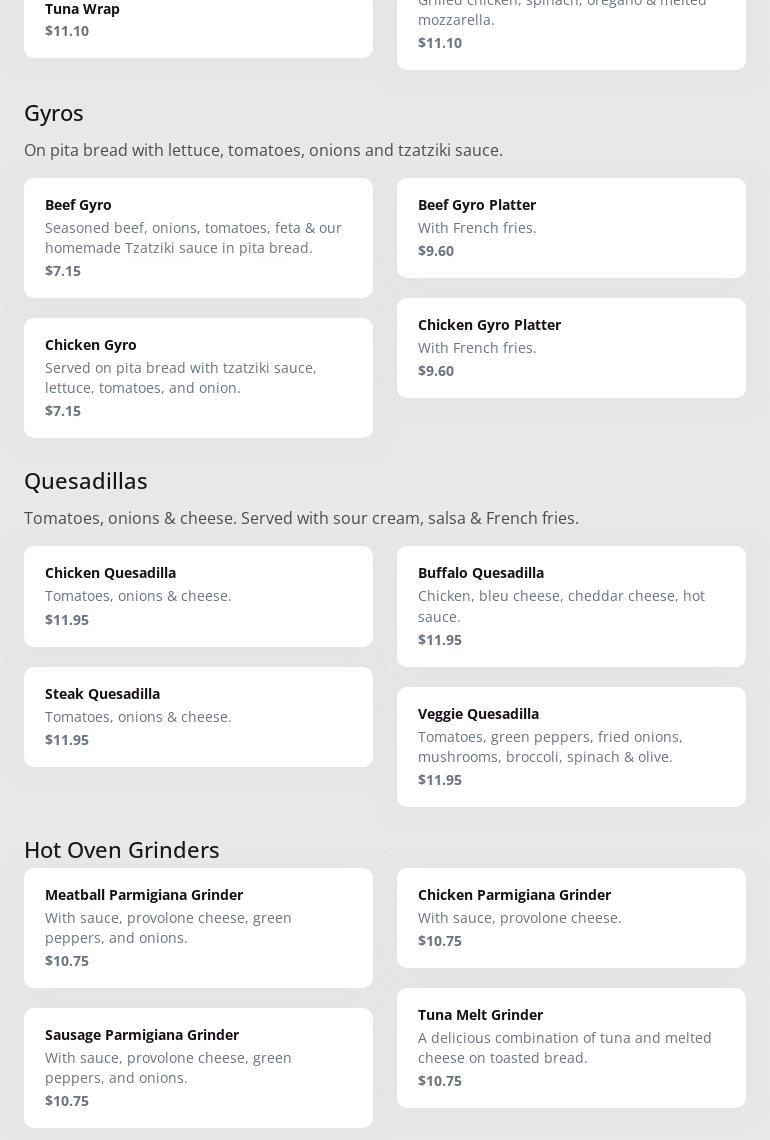
Task: Pick the Sausage Parmigiana Grinder card
Action: pos(198,1067)
